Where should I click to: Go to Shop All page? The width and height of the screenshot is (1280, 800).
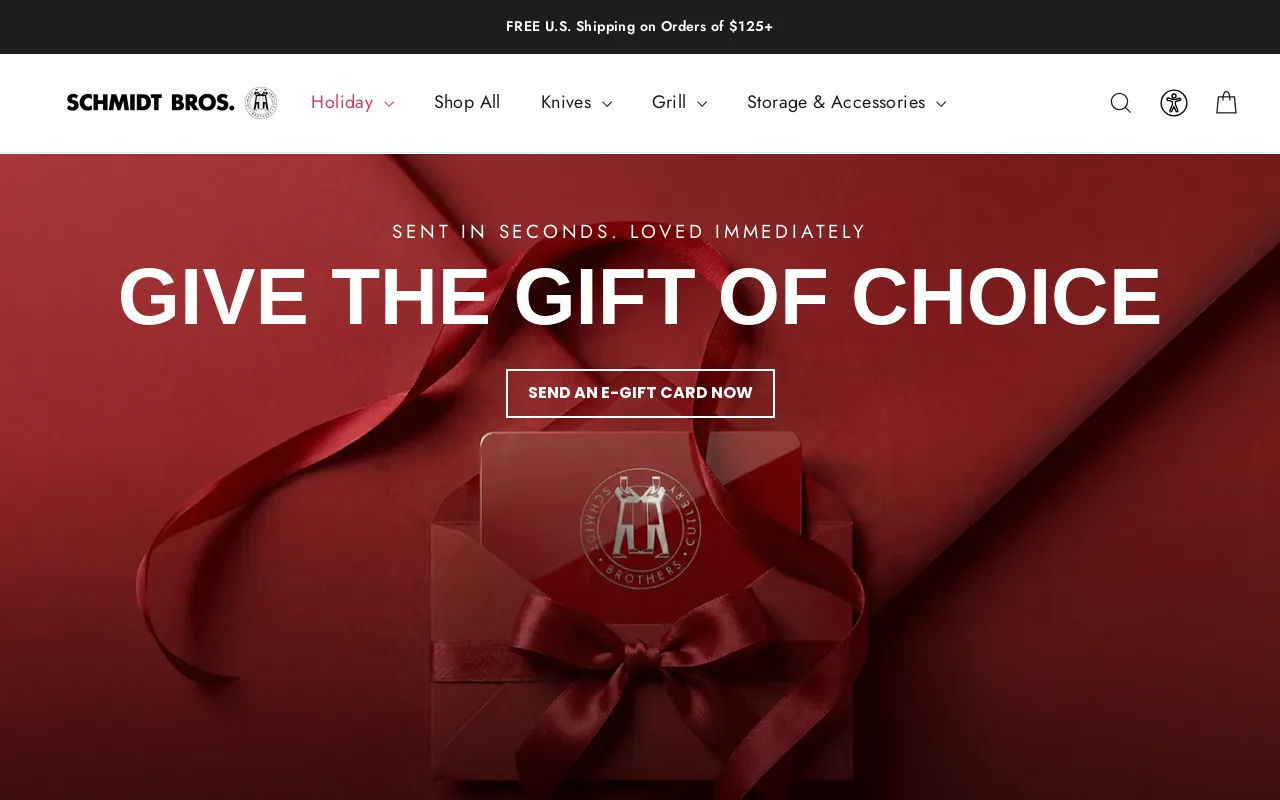[x=467, y=102]
